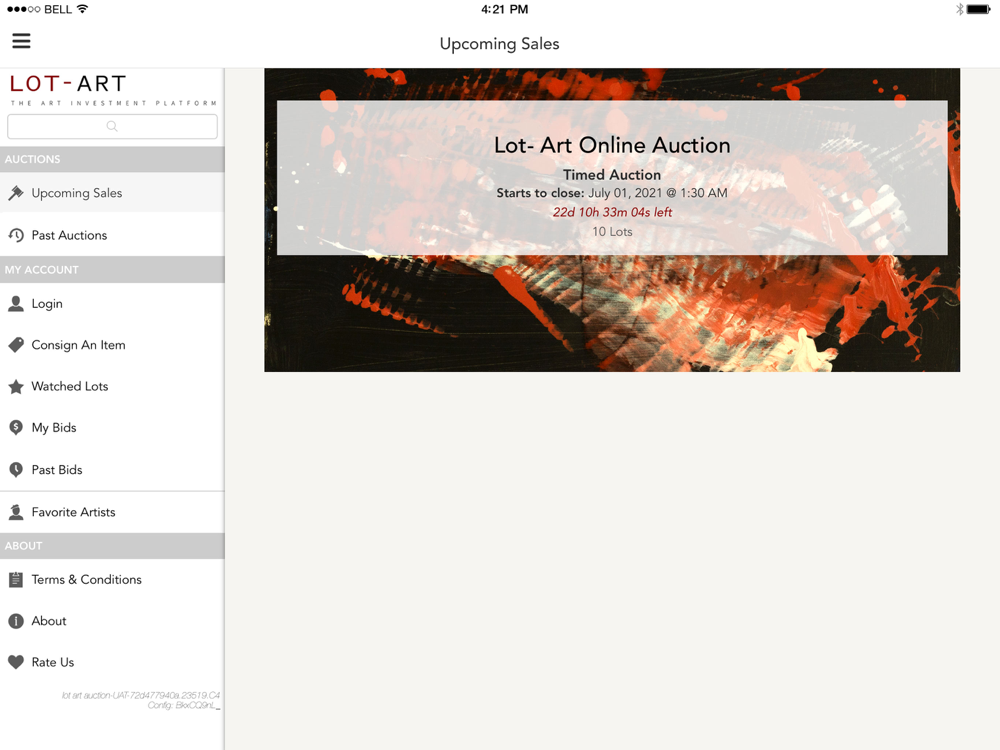Click the clock pin icon beside Past Bids

(16, 470)
